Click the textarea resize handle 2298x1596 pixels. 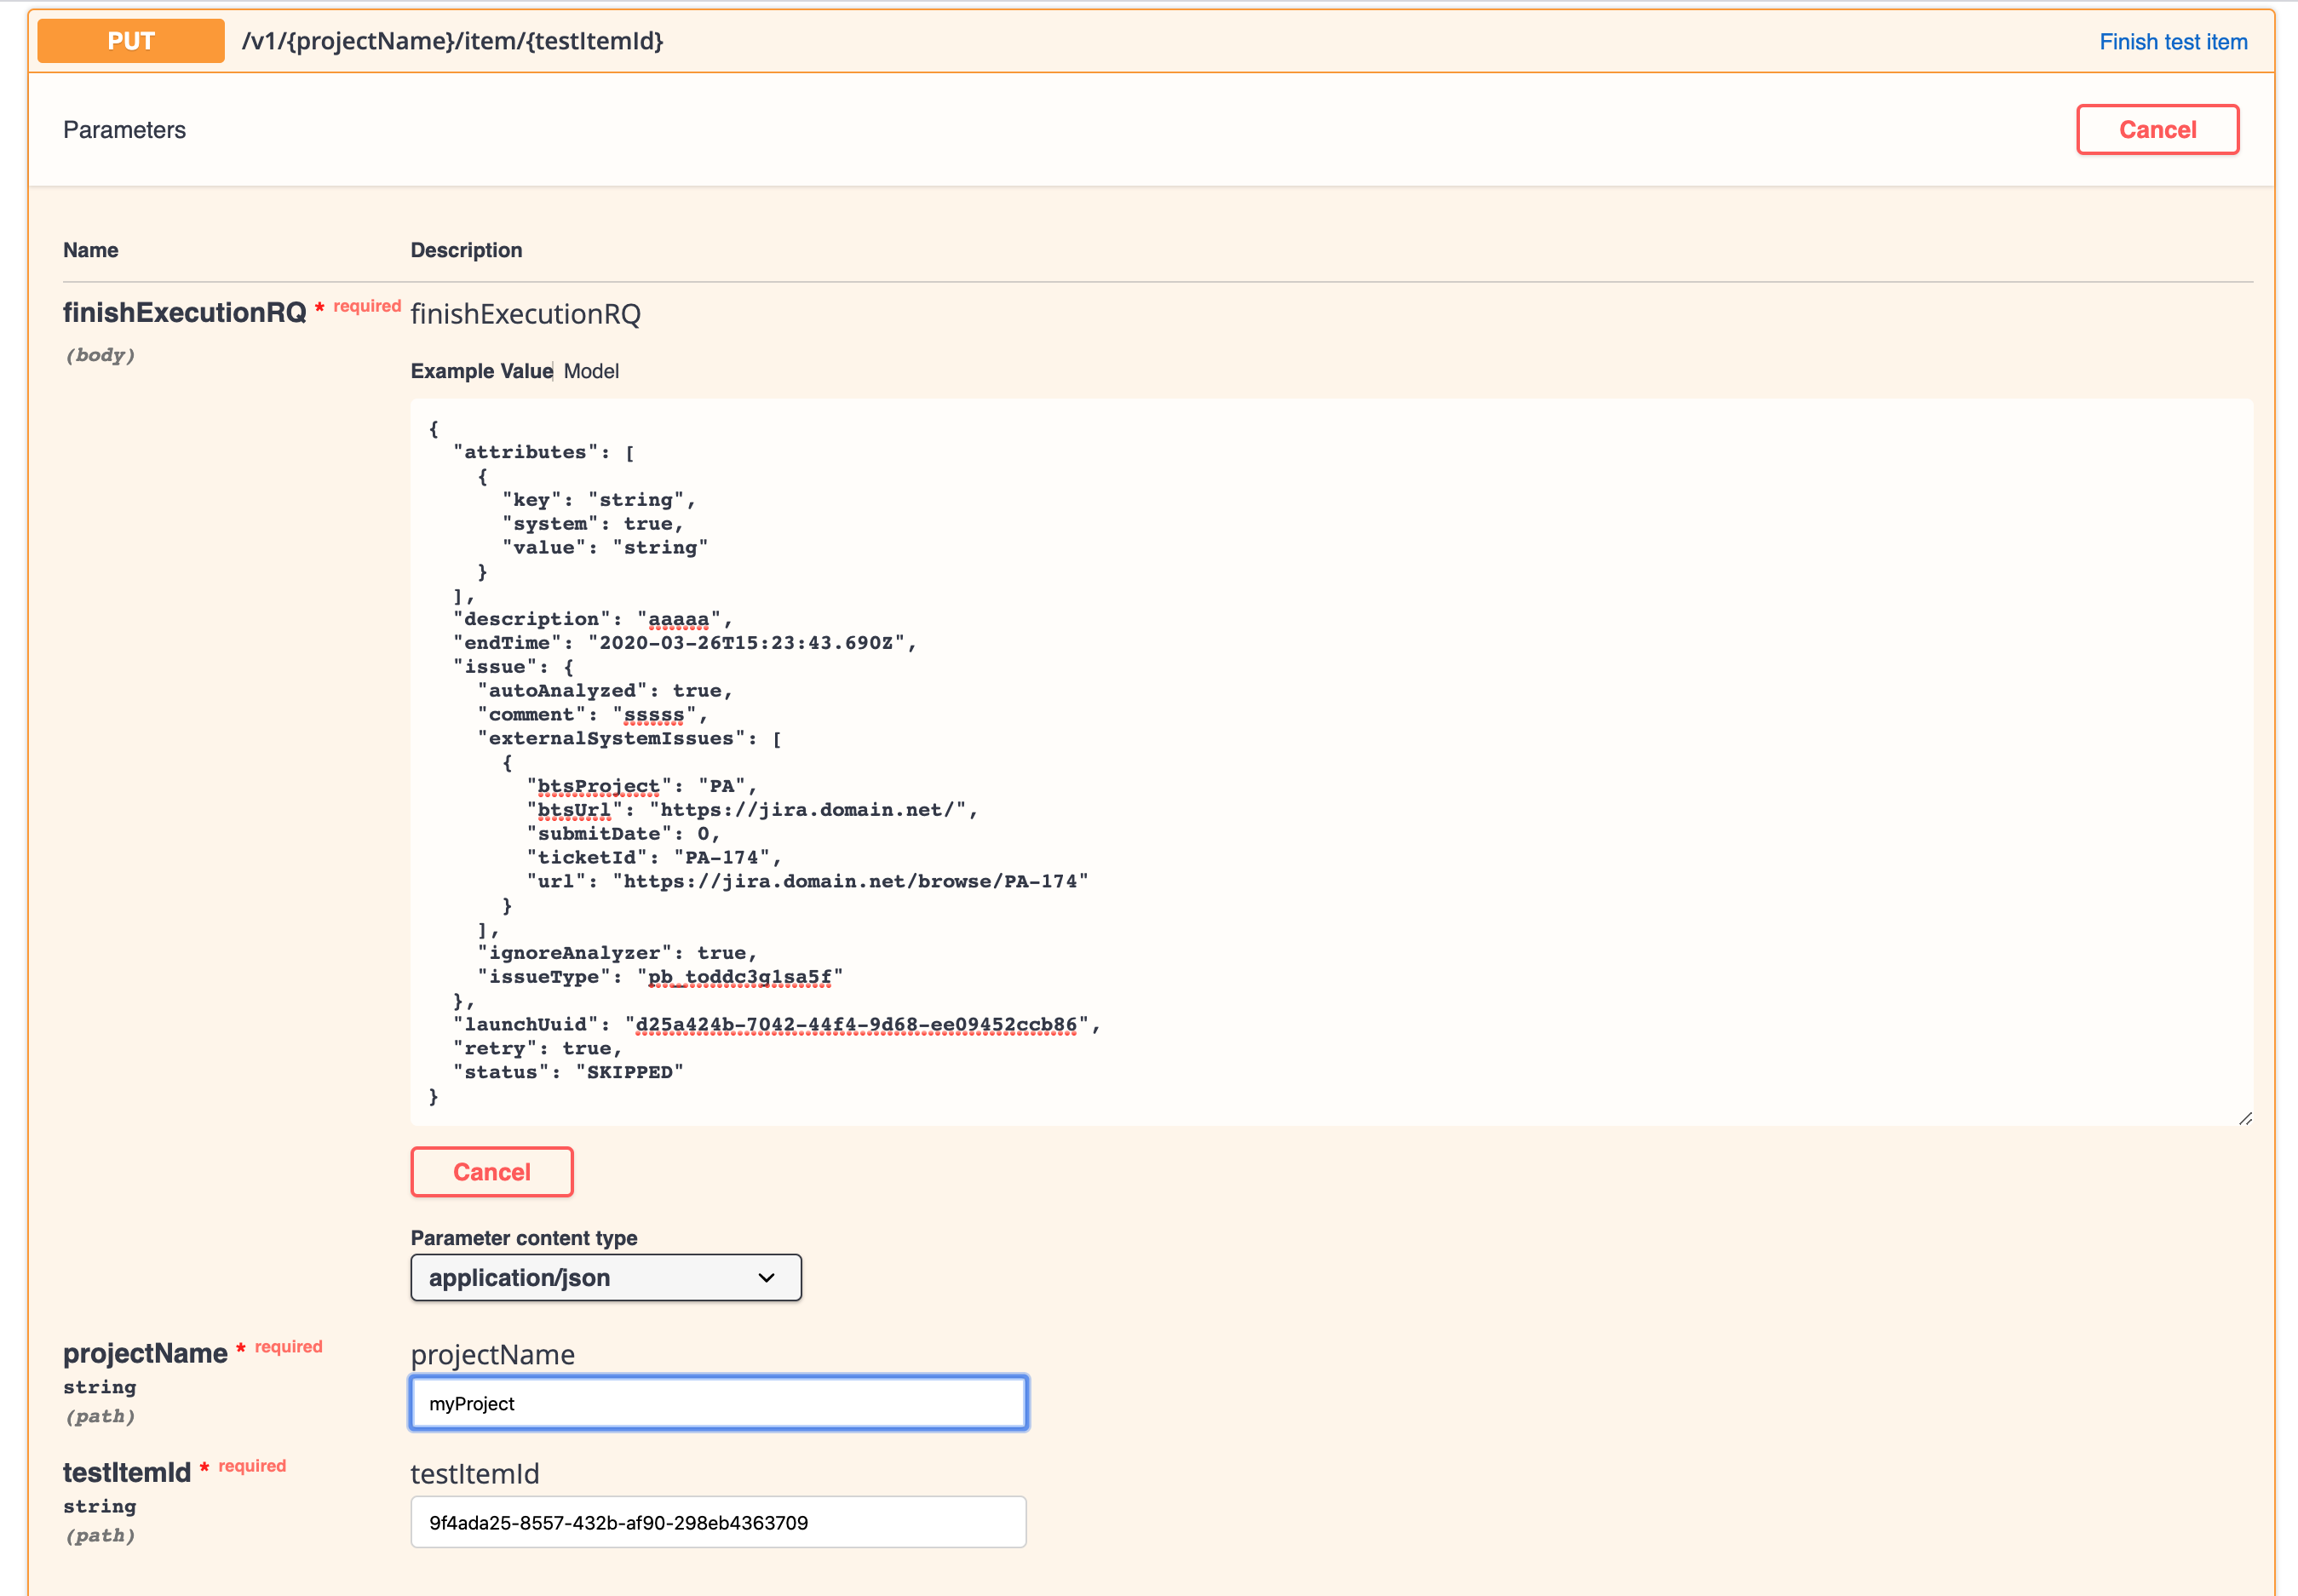(2245, 1119)
